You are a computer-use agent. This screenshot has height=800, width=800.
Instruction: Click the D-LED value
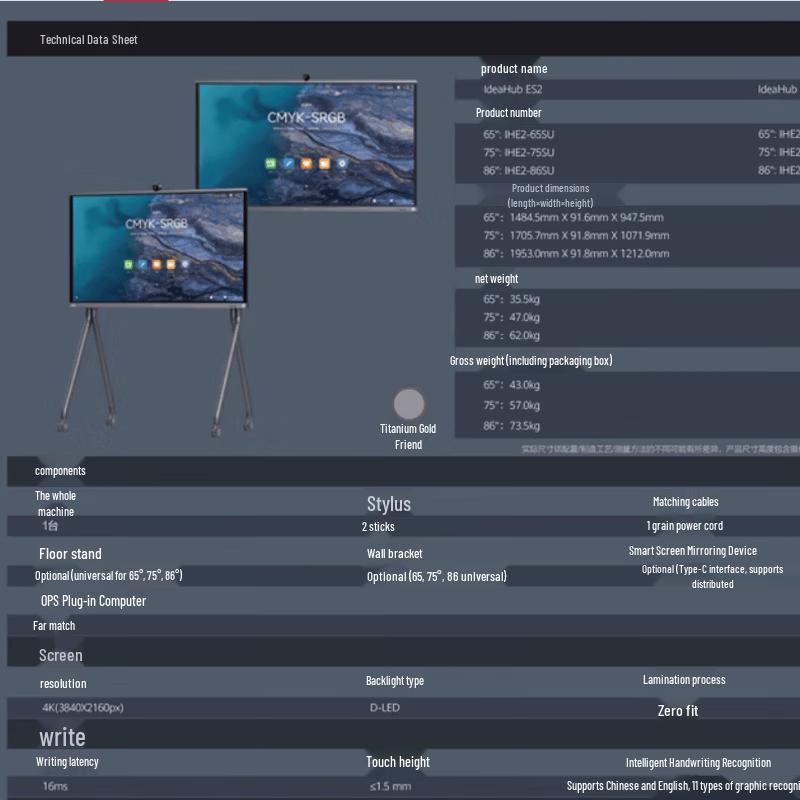click(385, 708)
